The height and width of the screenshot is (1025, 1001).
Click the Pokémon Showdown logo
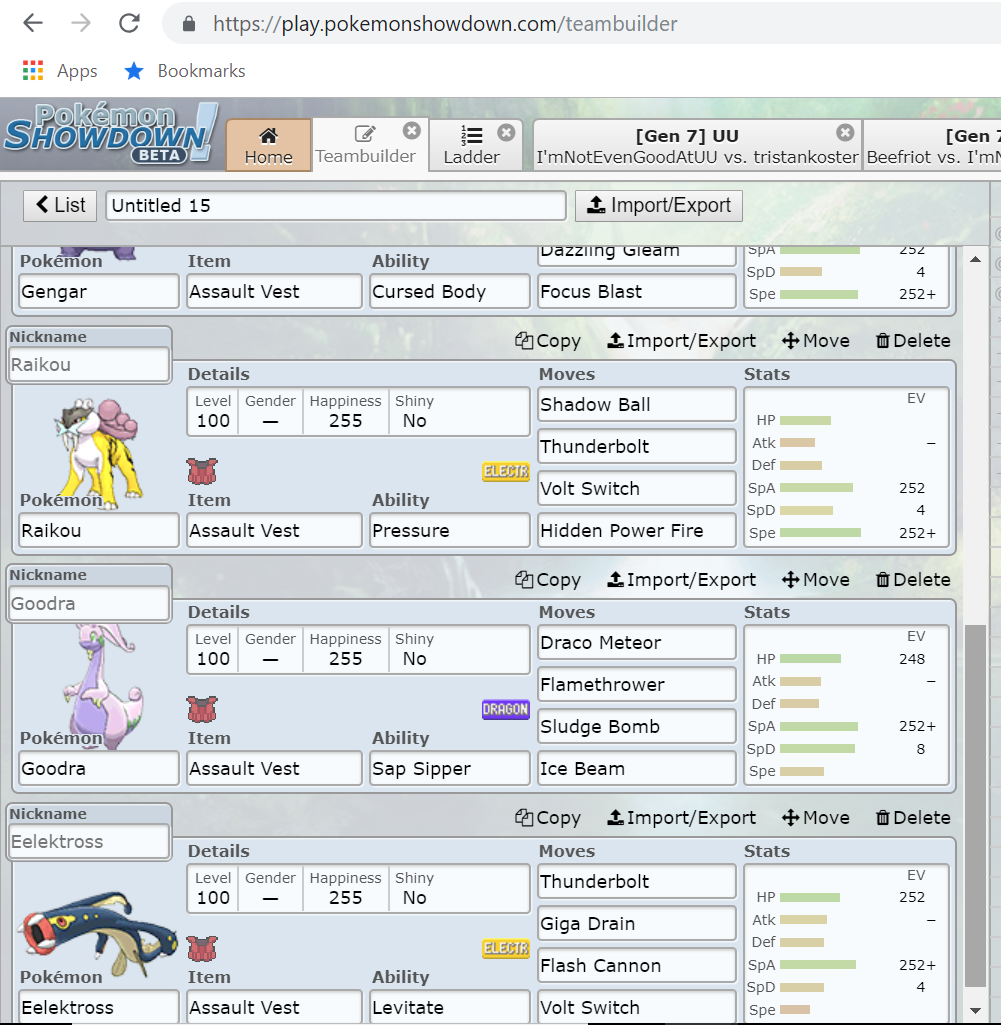click(x=111, y=133)
